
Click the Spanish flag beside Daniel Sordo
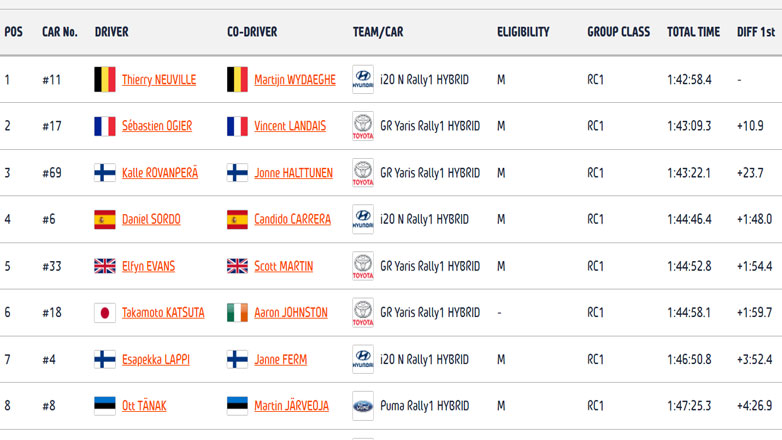104,220
